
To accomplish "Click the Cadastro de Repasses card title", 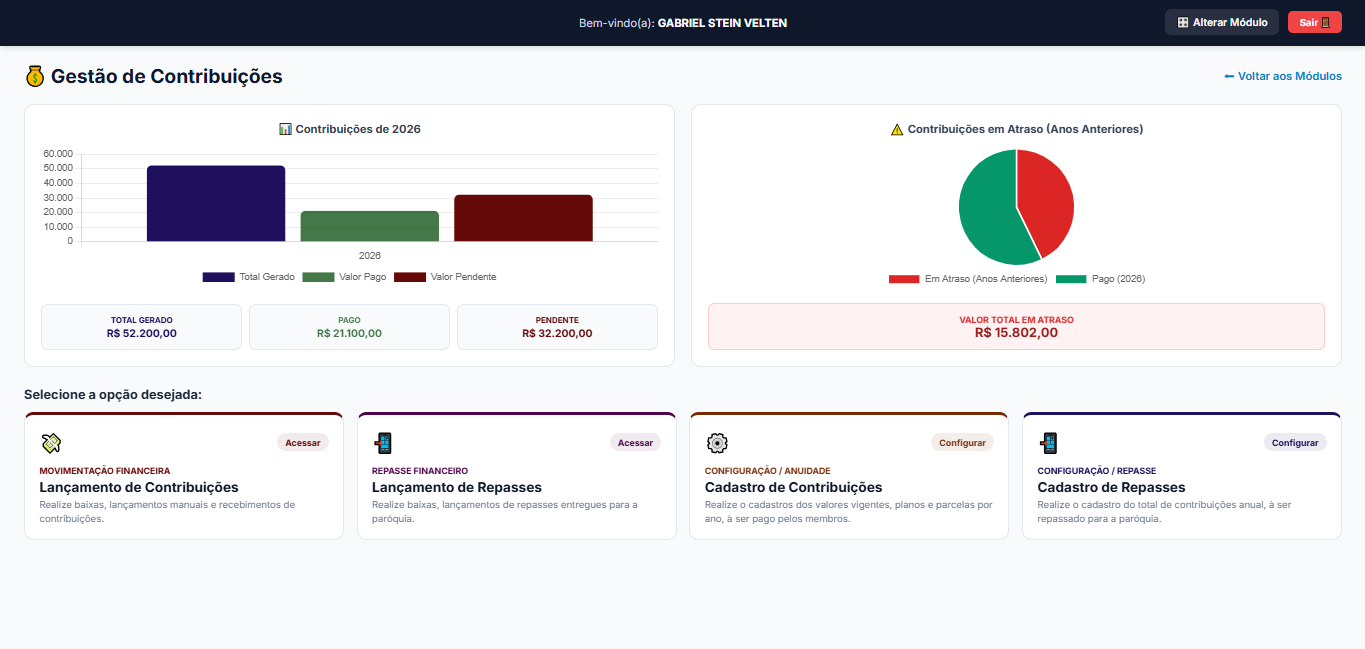I will [x=1111, y=487].
